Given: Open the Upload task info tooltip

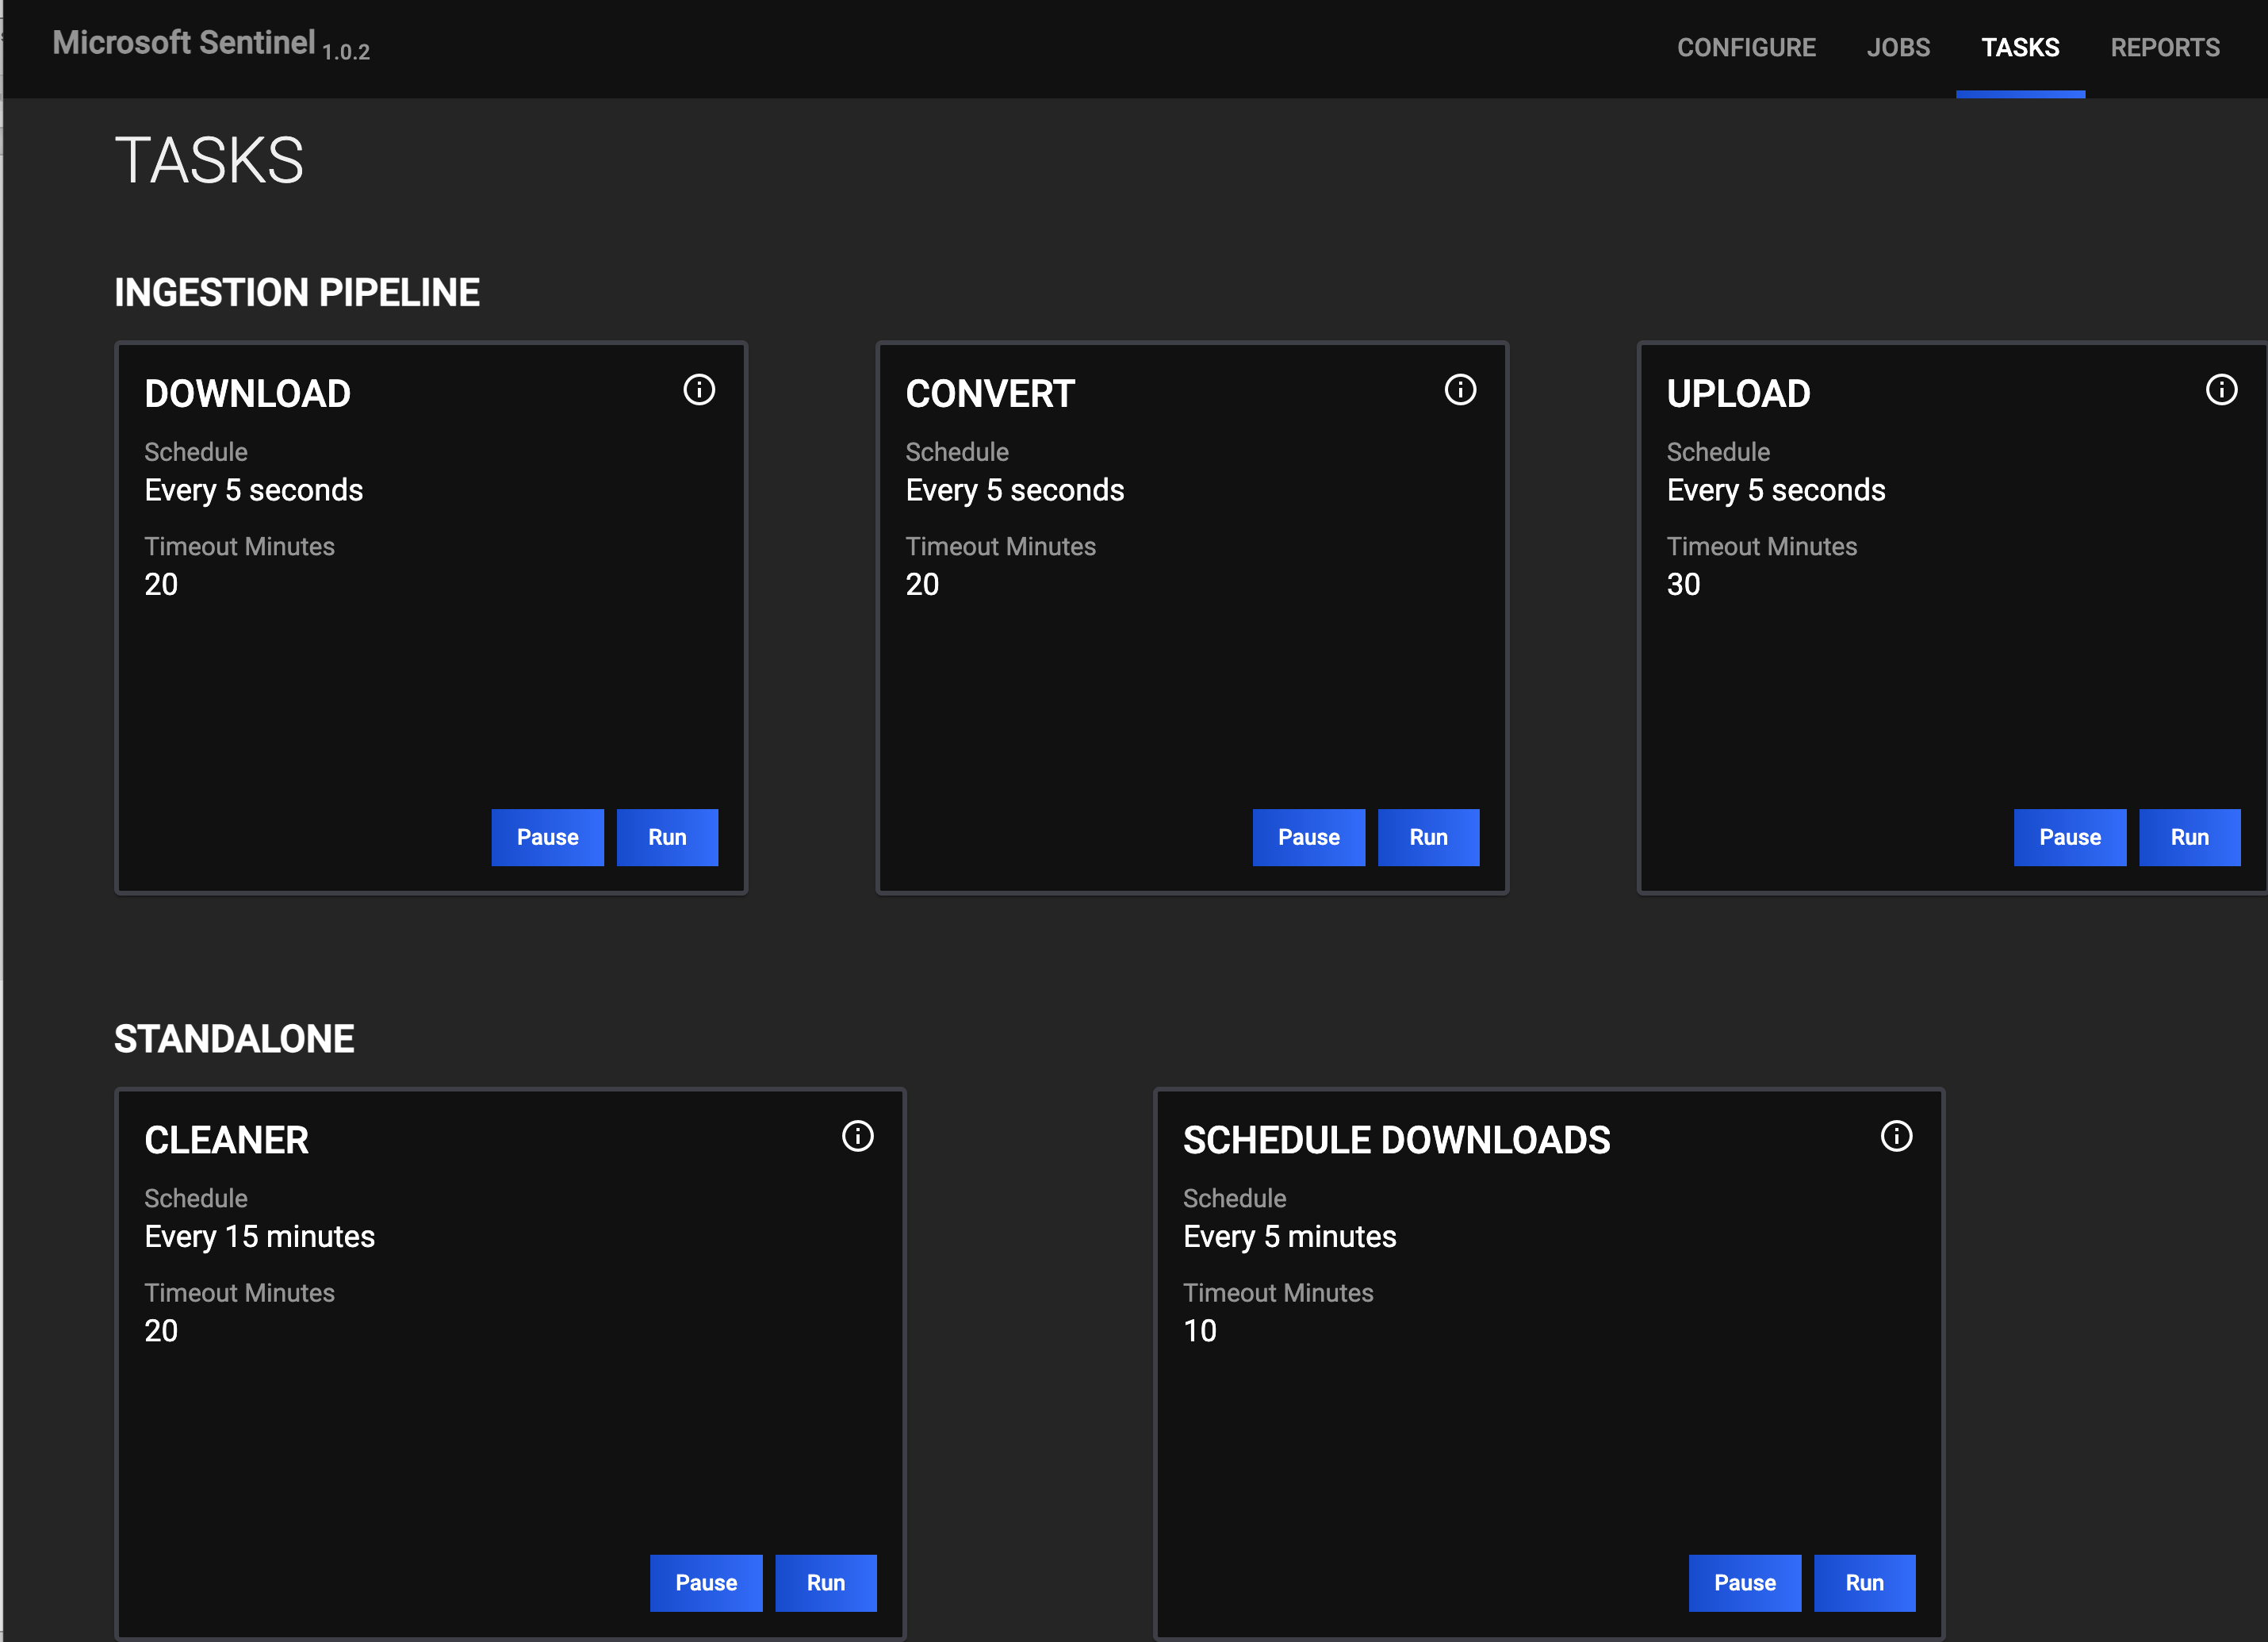Looking at the screenshot, I should 2221,390.
